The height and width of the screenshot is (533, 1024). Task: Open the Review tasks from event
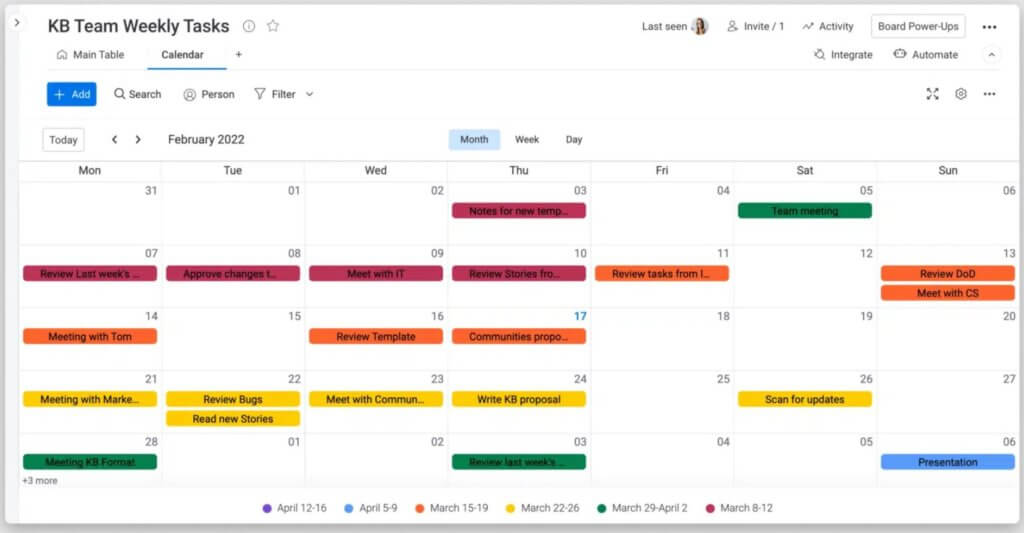pyautogui.click(x=662, y=274)
